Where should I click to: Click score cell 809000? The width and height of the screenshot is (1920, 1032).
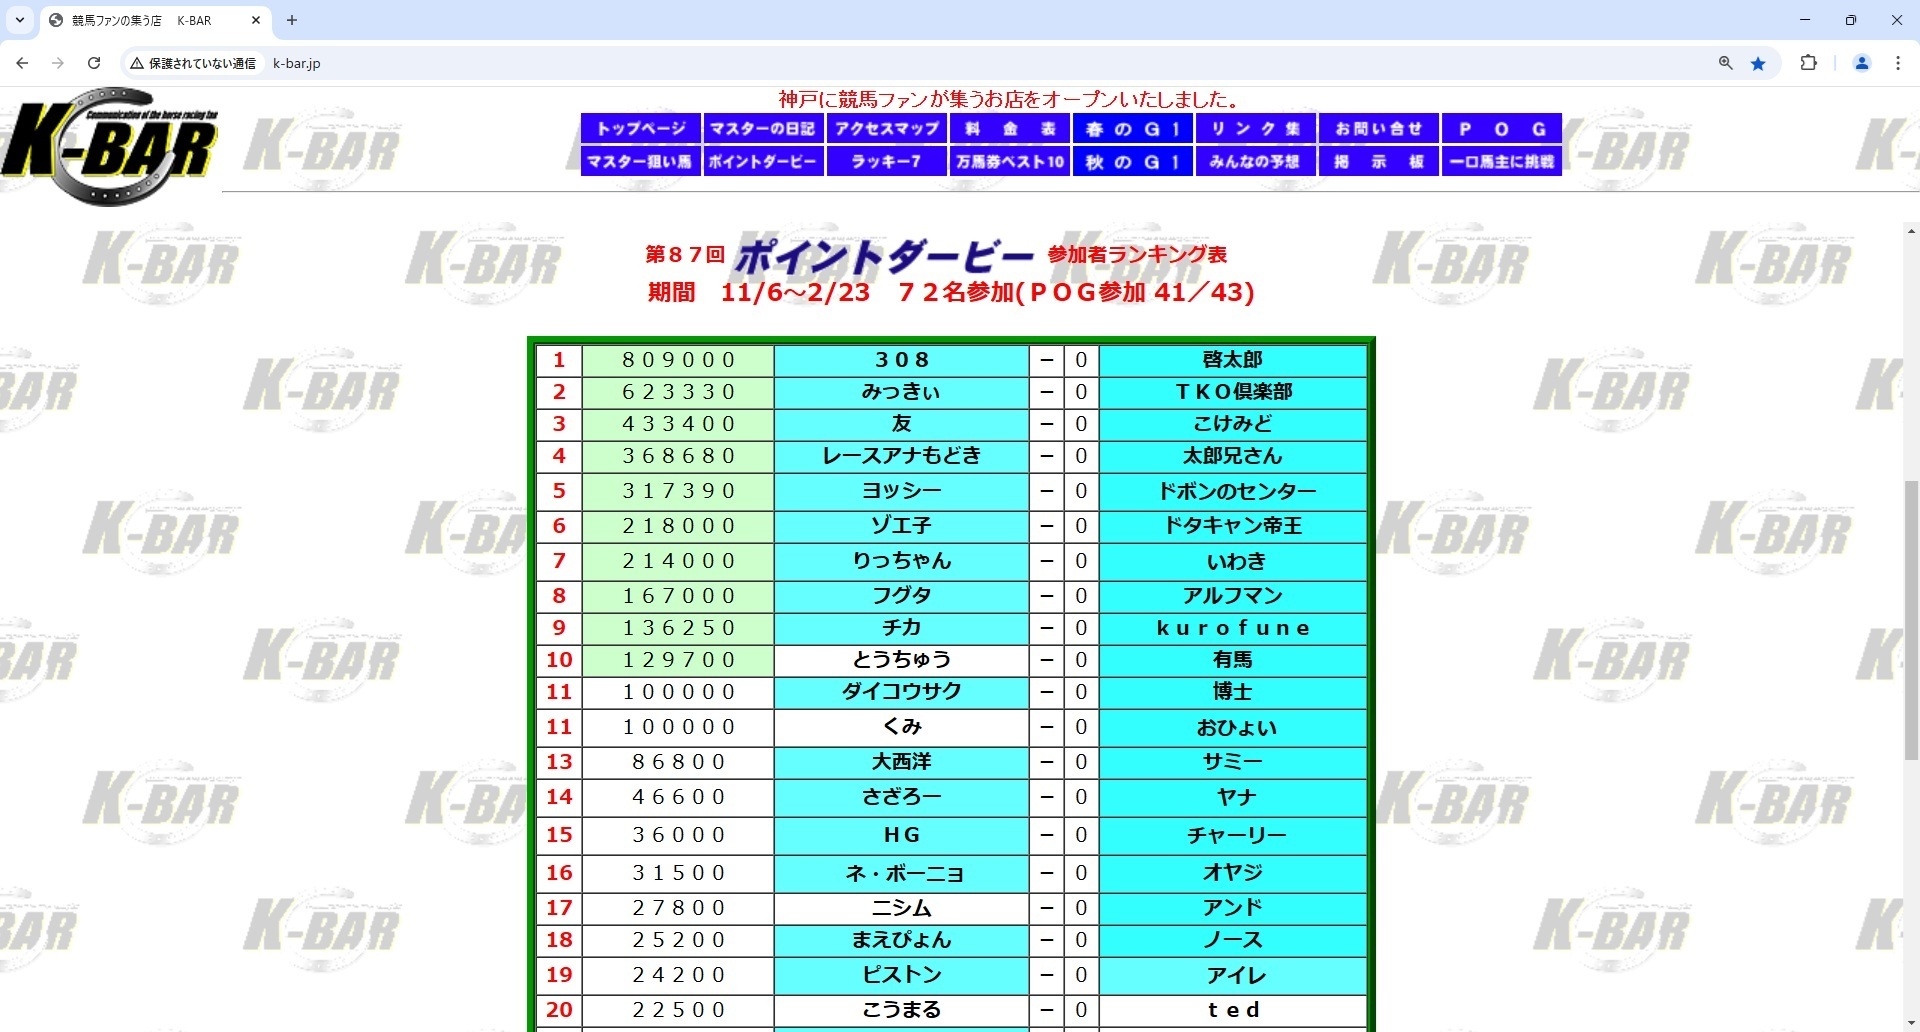(678, 360)
